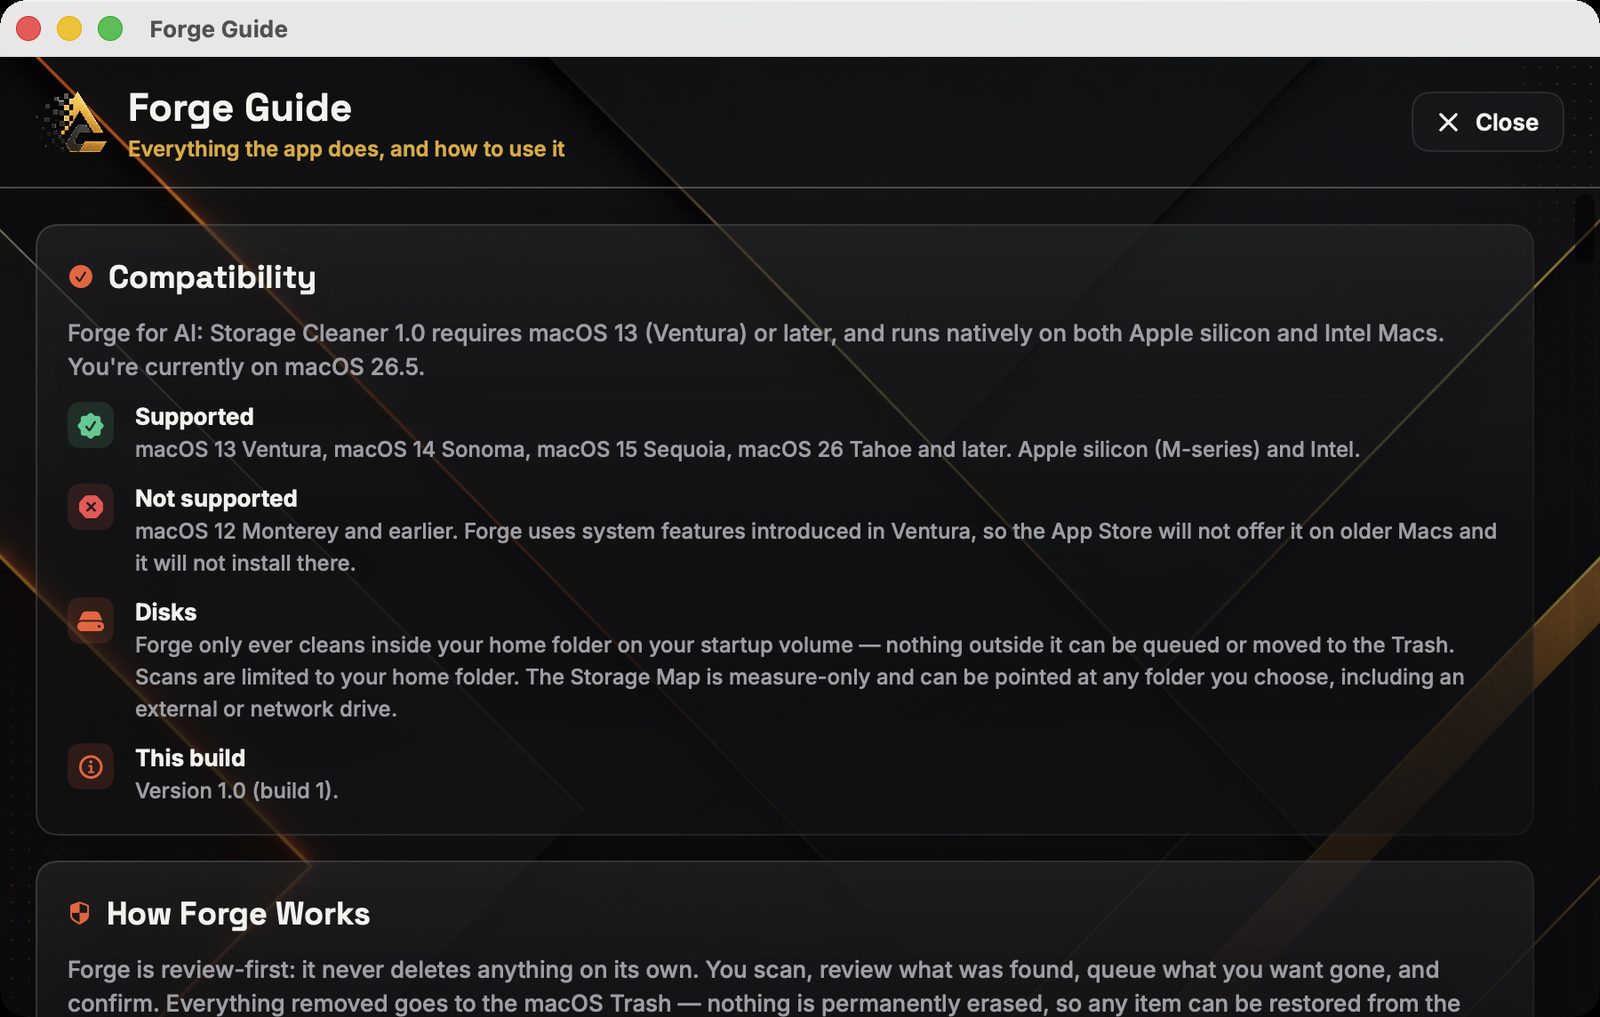Click the vertical scrollbar on the right edge

coord(1584,228)
